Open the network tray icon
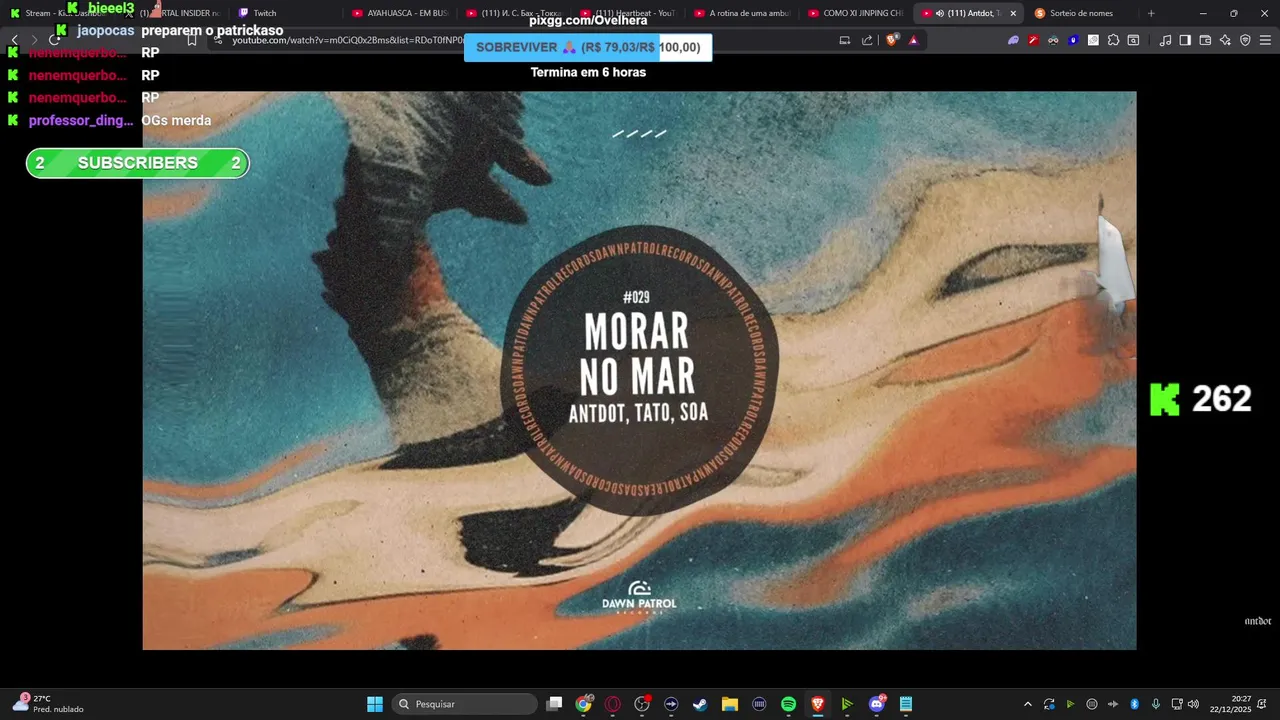This screenshot has width=1280, height=720. click(x=1177, y=704)
